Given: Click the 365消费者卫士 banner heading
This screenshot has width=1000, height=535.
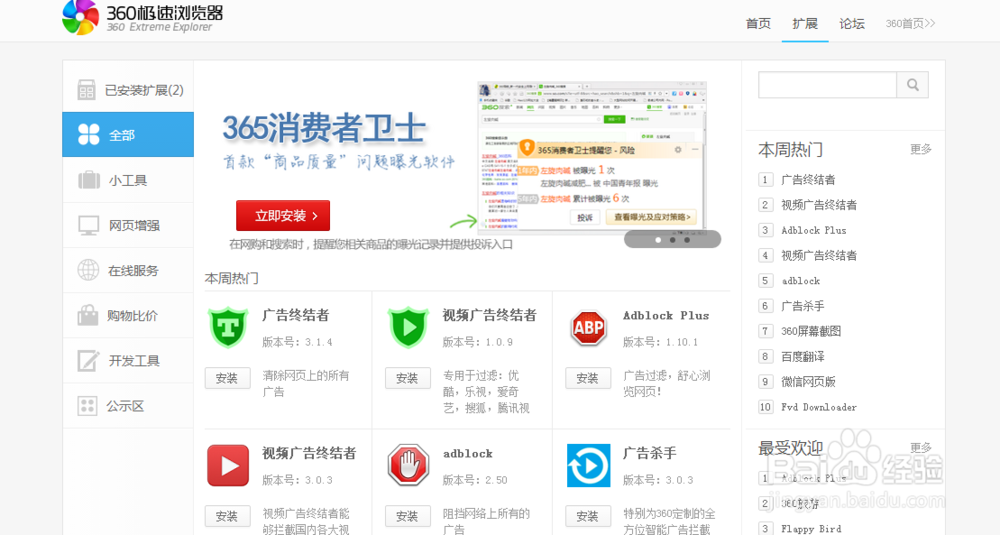Looking at the screenshot, I should tap(324, 128).
